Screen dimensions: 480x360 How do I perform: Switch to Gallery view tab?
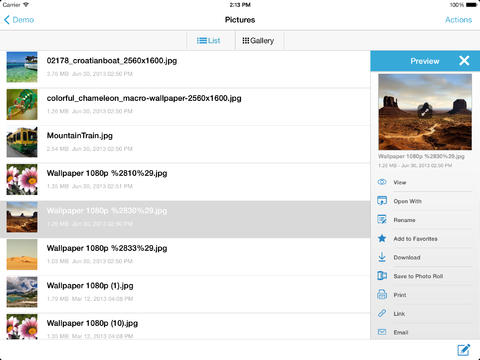pyautogui.click(x=258, y=41)
